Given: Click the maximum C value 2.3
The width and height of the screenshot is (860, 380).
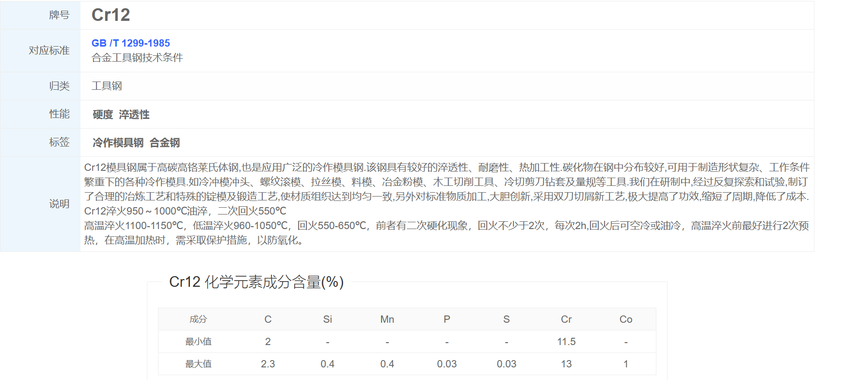Looking at the screenshot, I should (268, 364).
